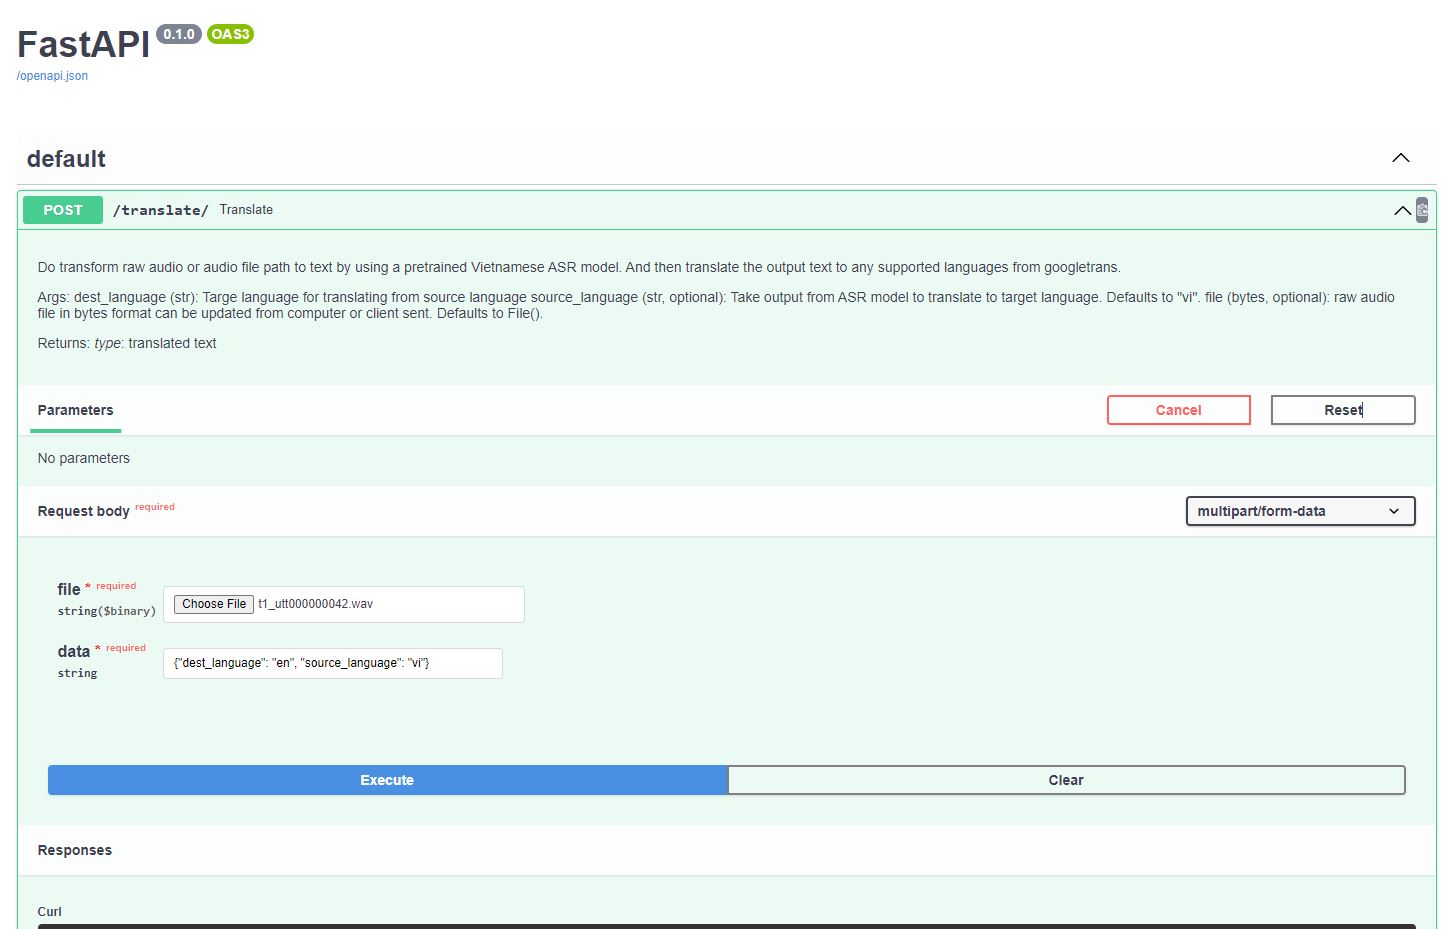This screenshot has height=929, width=1444.
Task: Click the selected filename t1_utt000000042.wav
Action: click(x=315, y=604)
